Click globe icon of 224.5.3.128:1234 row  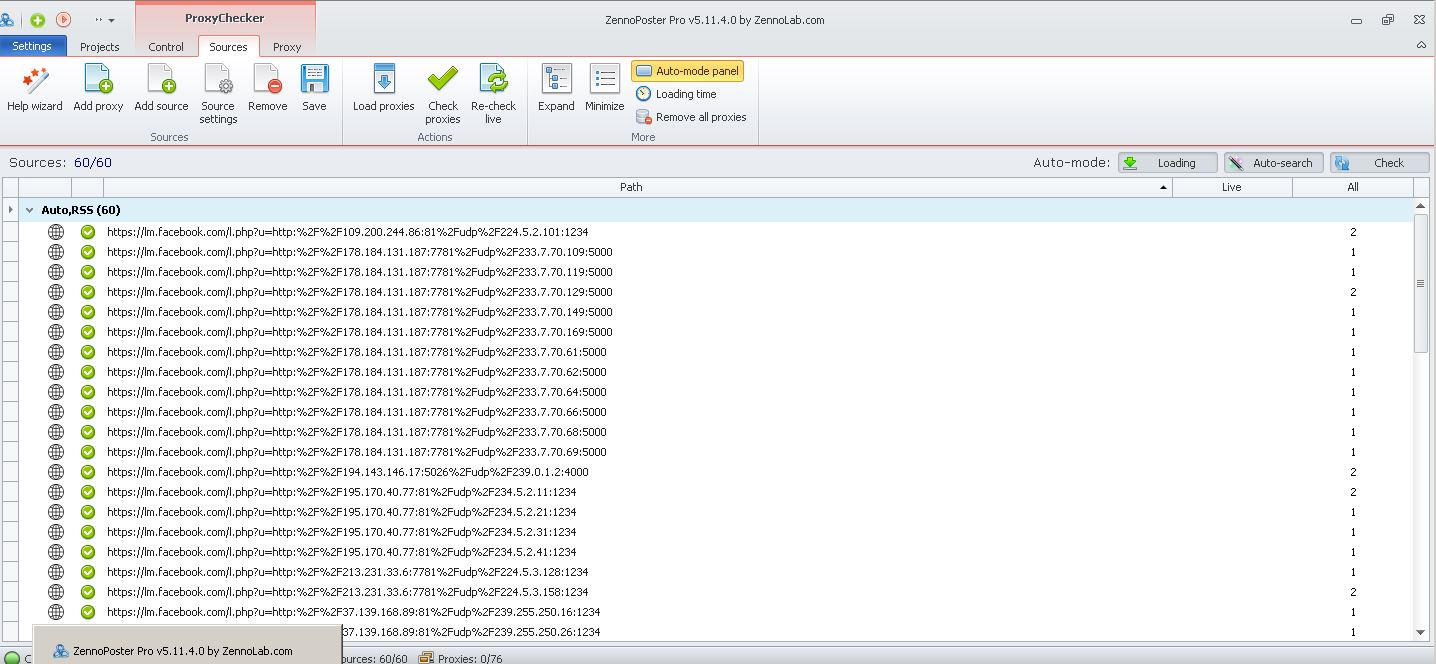(x=56, y=572)
